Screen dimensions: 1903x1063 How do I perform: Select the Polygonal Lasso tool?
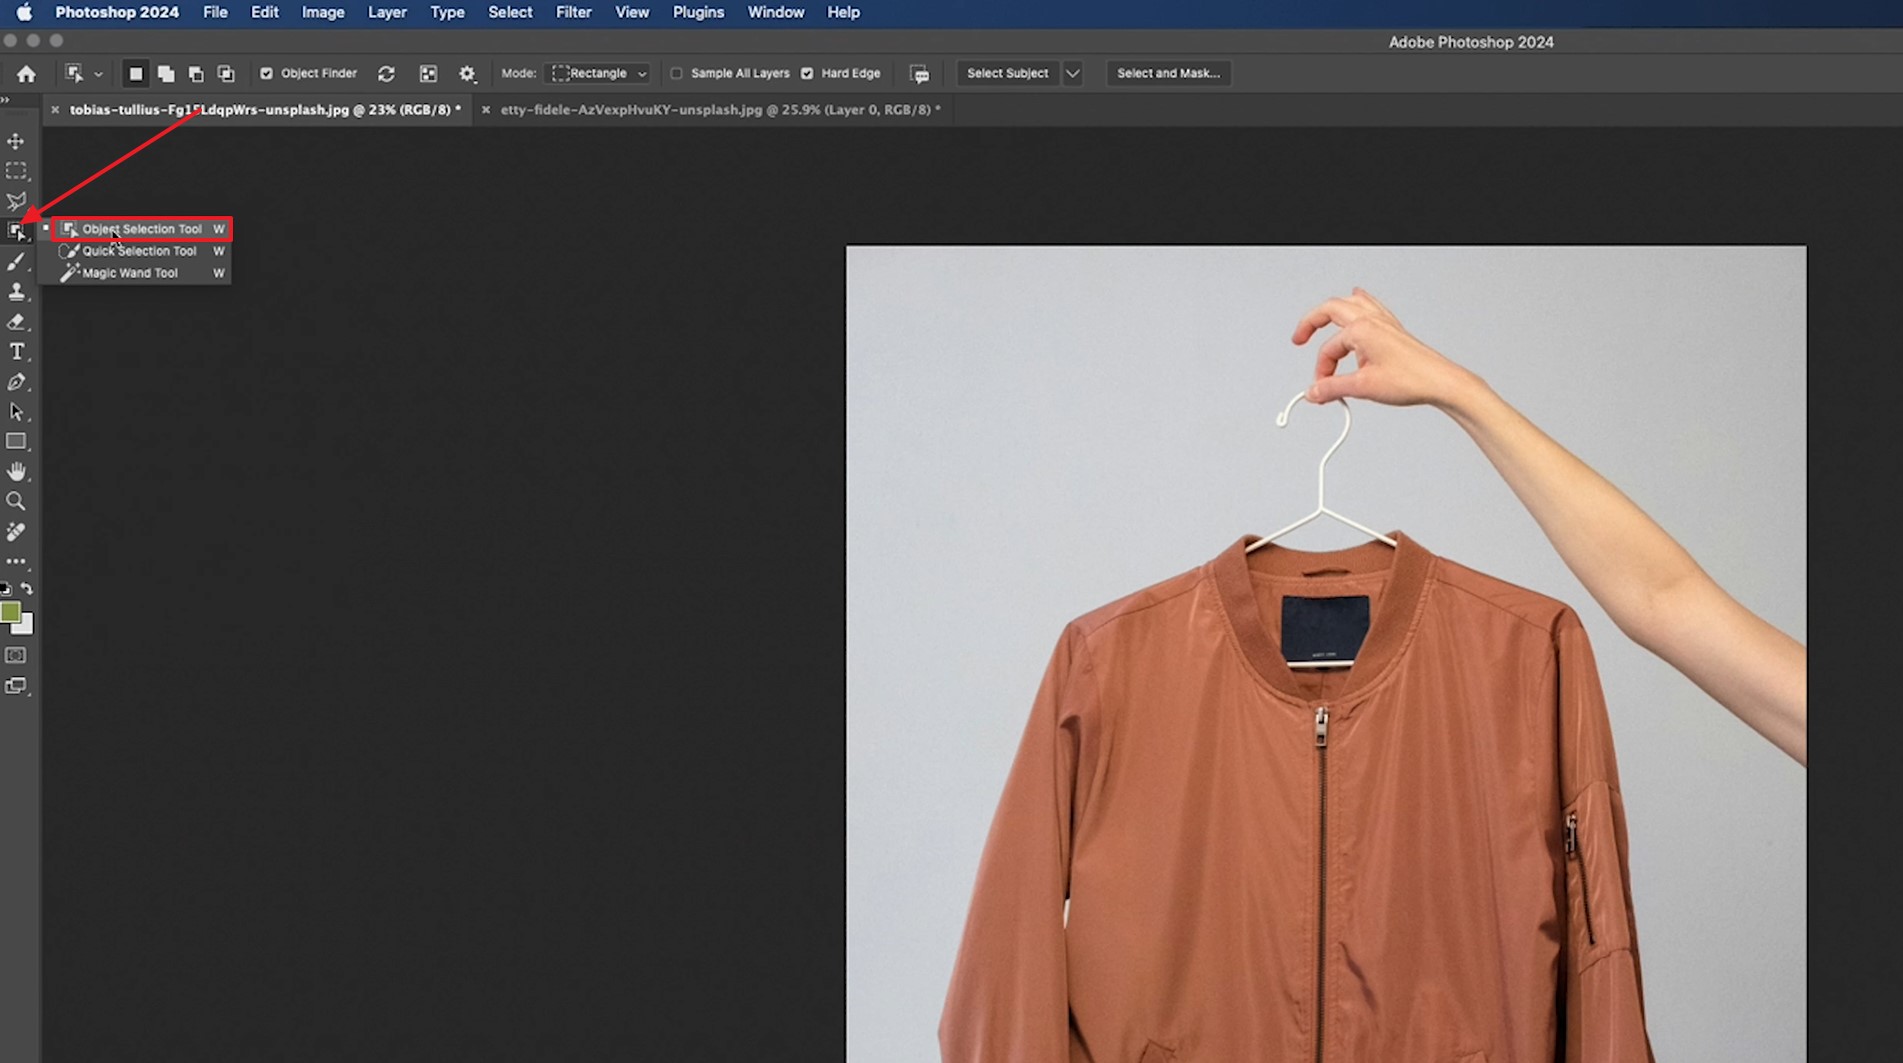click(x=16, y=201)
